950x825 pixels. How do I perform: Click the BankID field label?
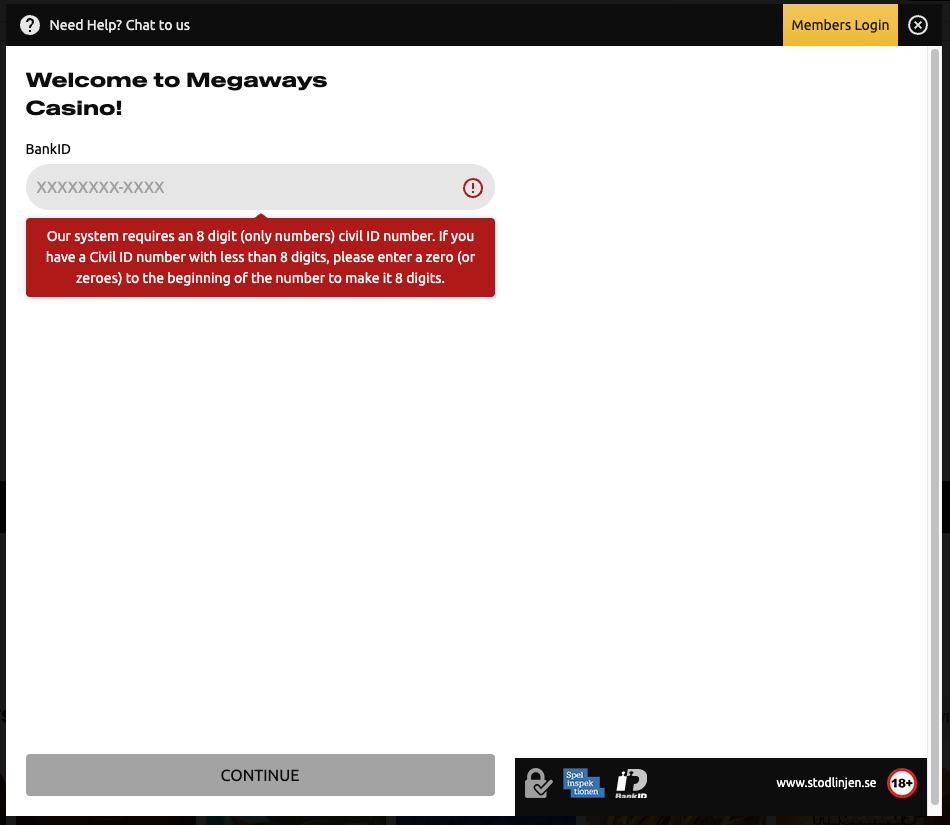tap(48, 149)
